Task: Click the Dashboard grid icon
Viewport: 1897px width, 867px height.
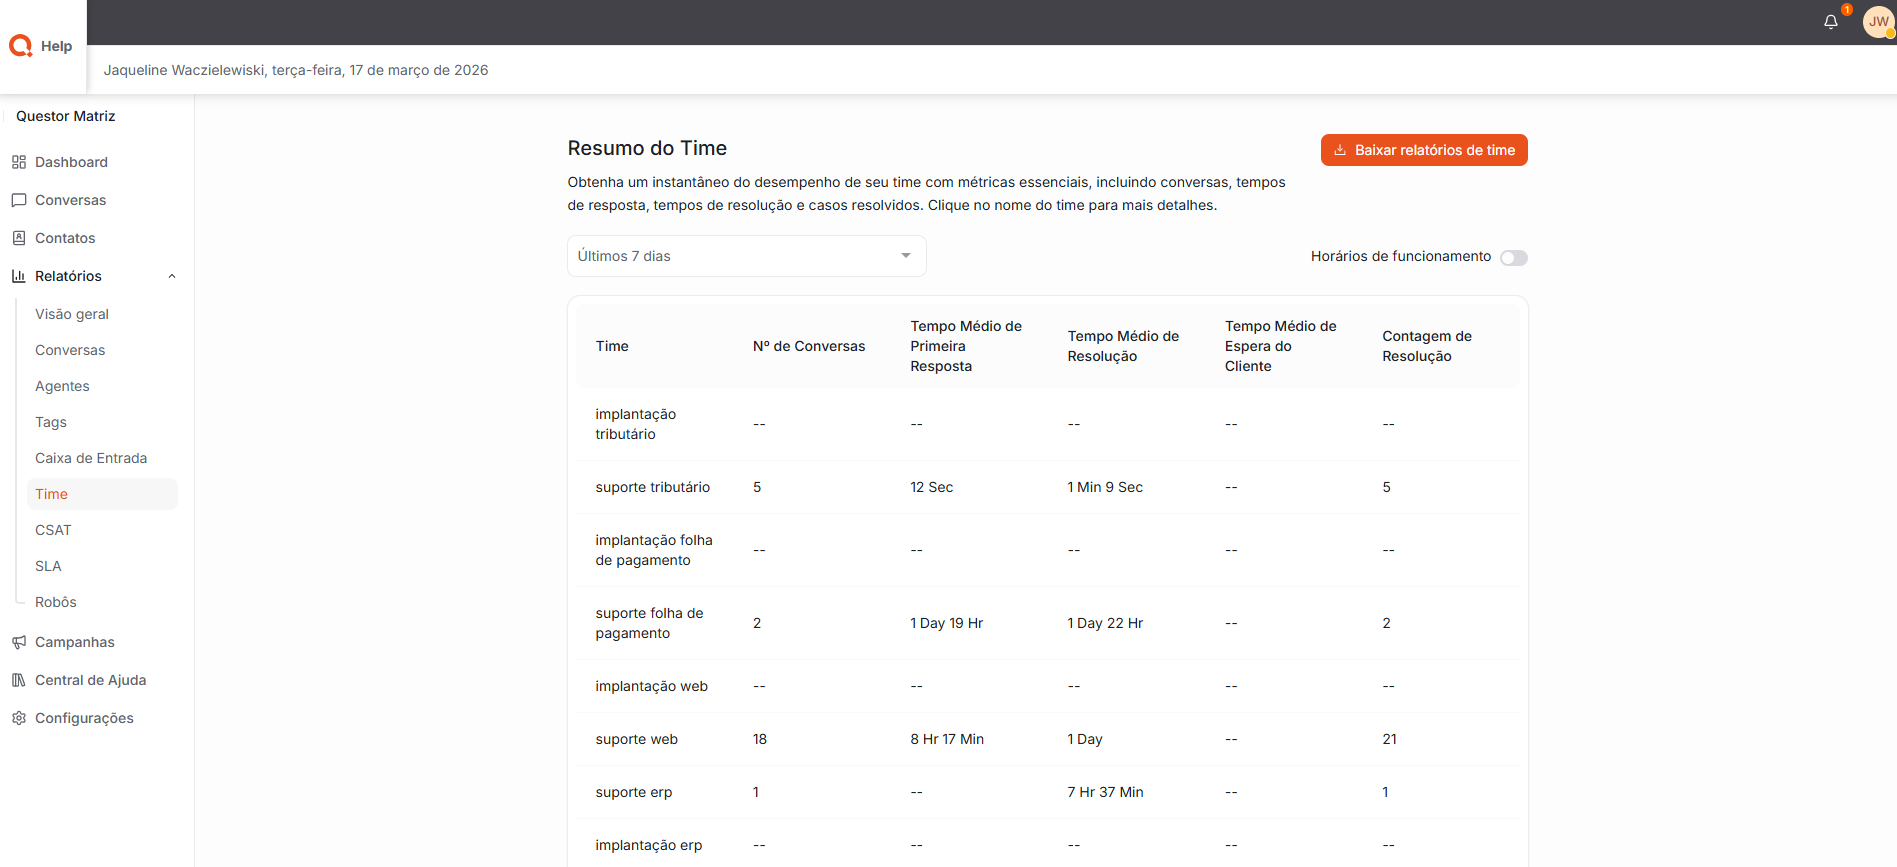Action: pos(19,162)
